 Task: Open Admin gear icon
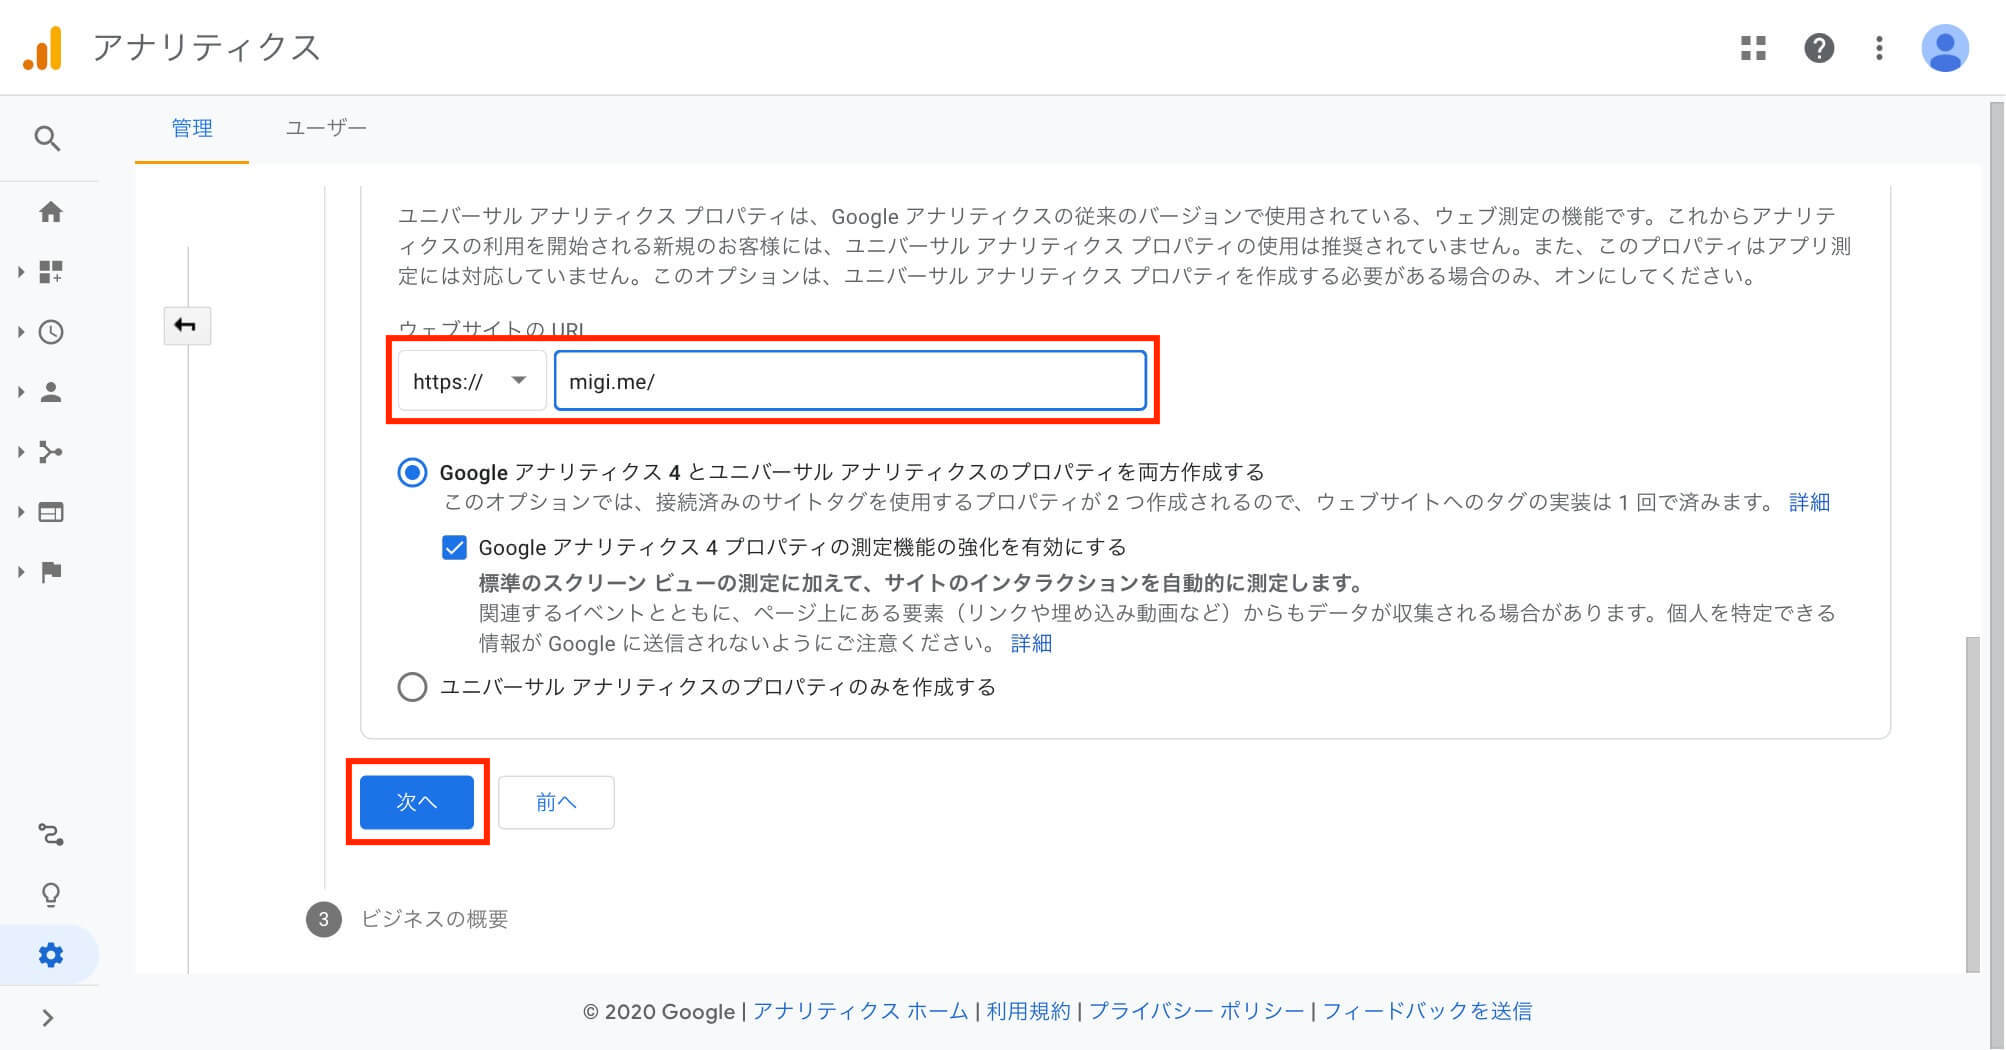(51, 955)
